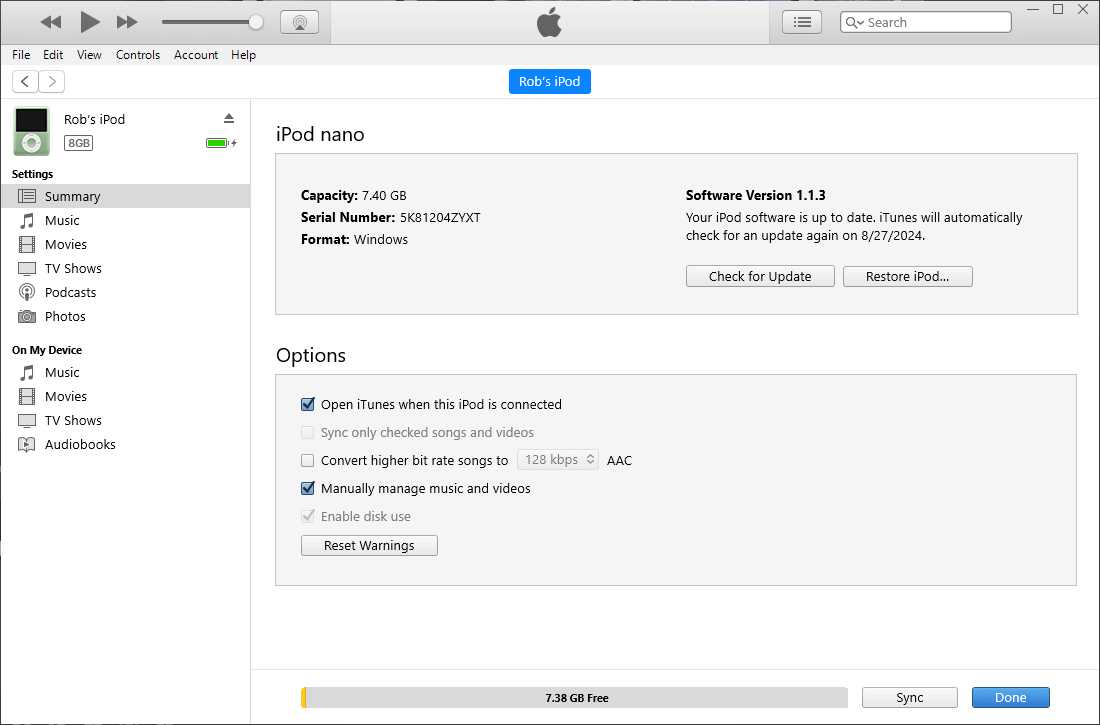Open the 128 kbps bit rate dropdown

[558, 460]
